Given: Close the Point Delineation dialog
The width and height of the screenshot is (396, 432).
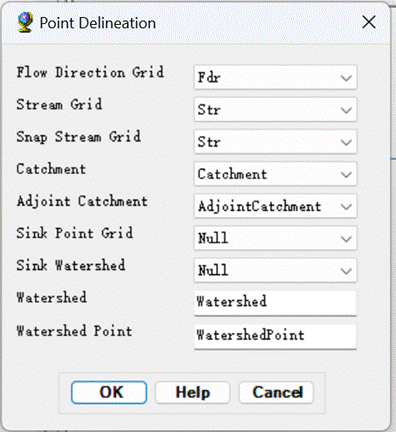Looking at the screenshot, I should coord(369,22).
